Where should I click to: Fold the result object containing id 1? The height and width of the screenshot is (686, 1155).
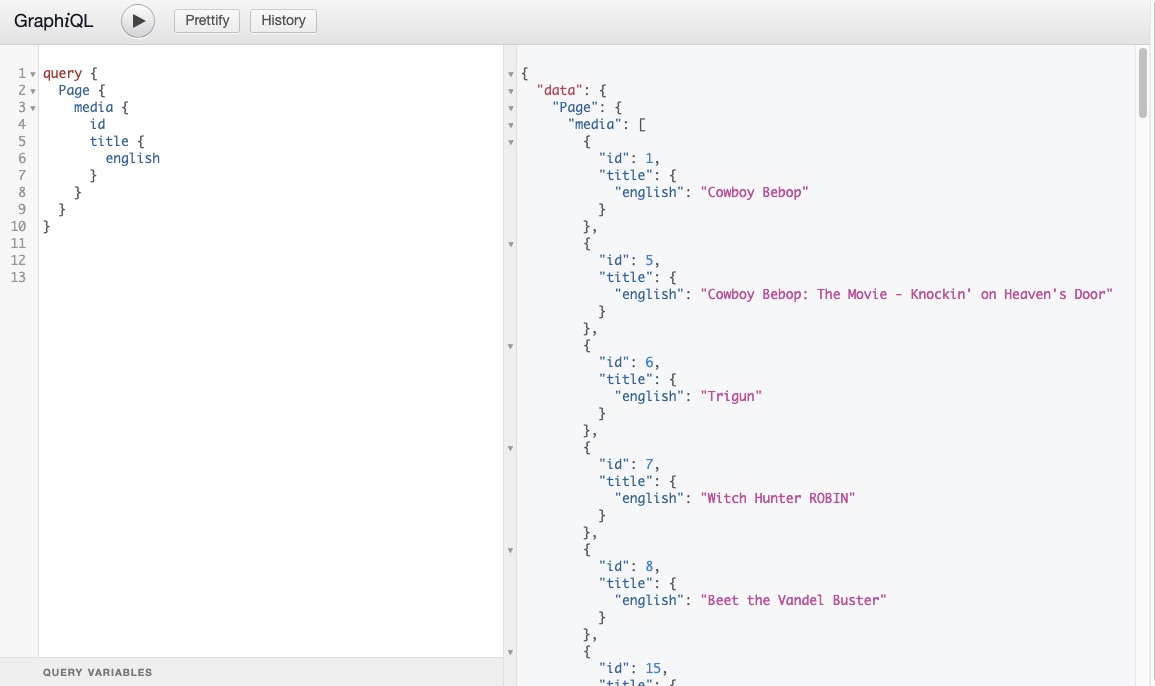click(510, 142)
